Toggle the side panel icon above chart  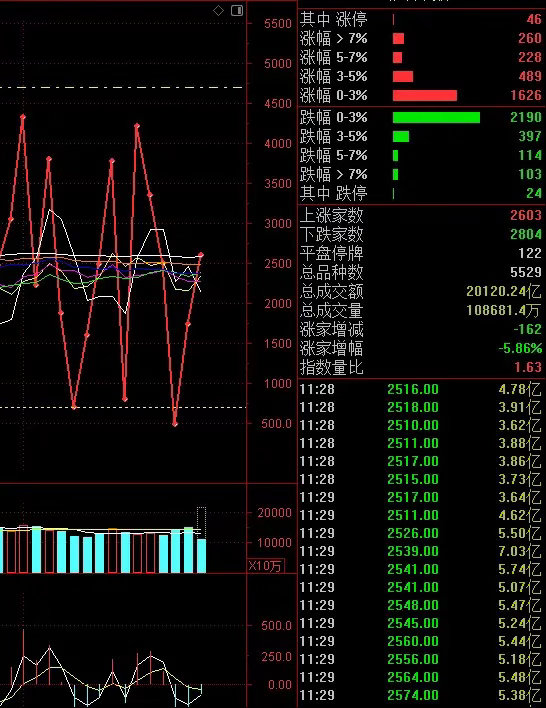[237, 10]
